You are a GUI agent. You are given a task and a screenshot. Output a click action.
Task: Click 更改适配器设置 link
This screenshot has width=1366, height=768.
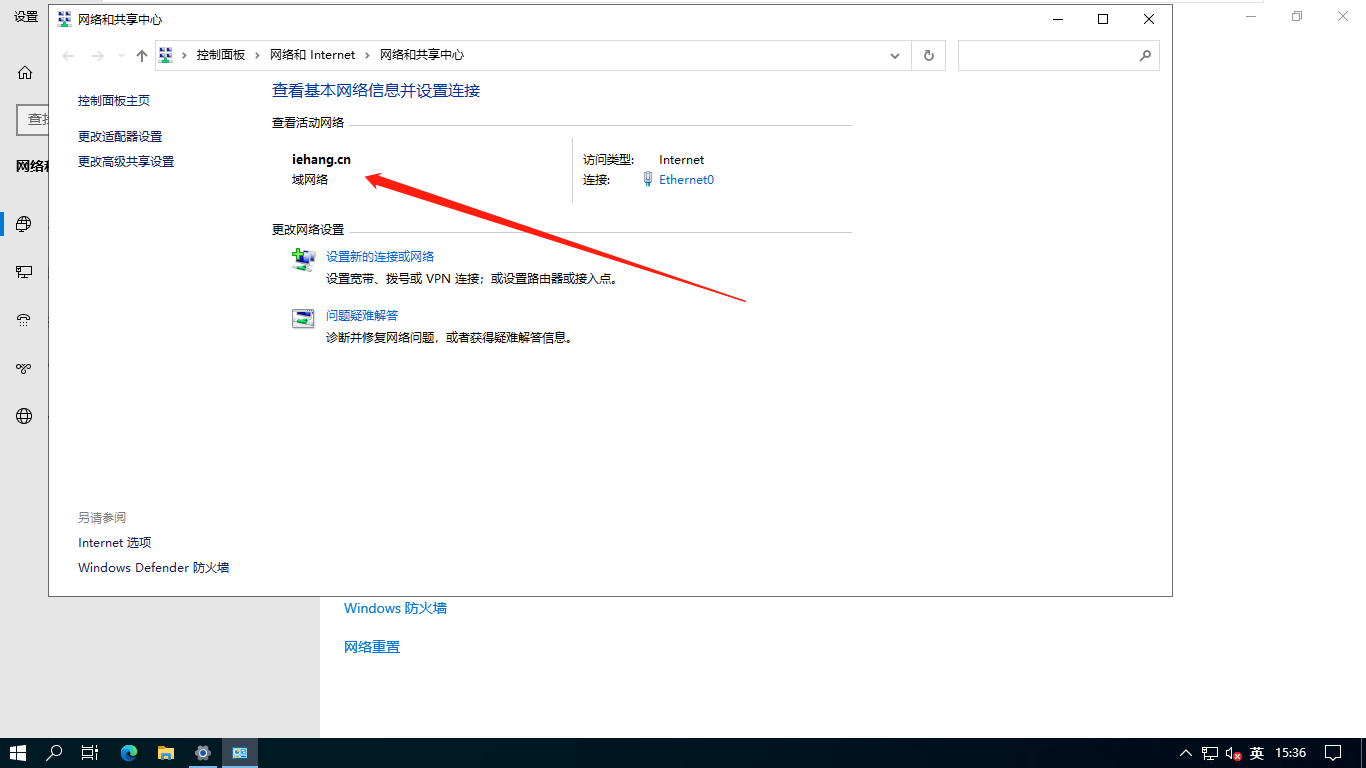click(x=120, y=137)
